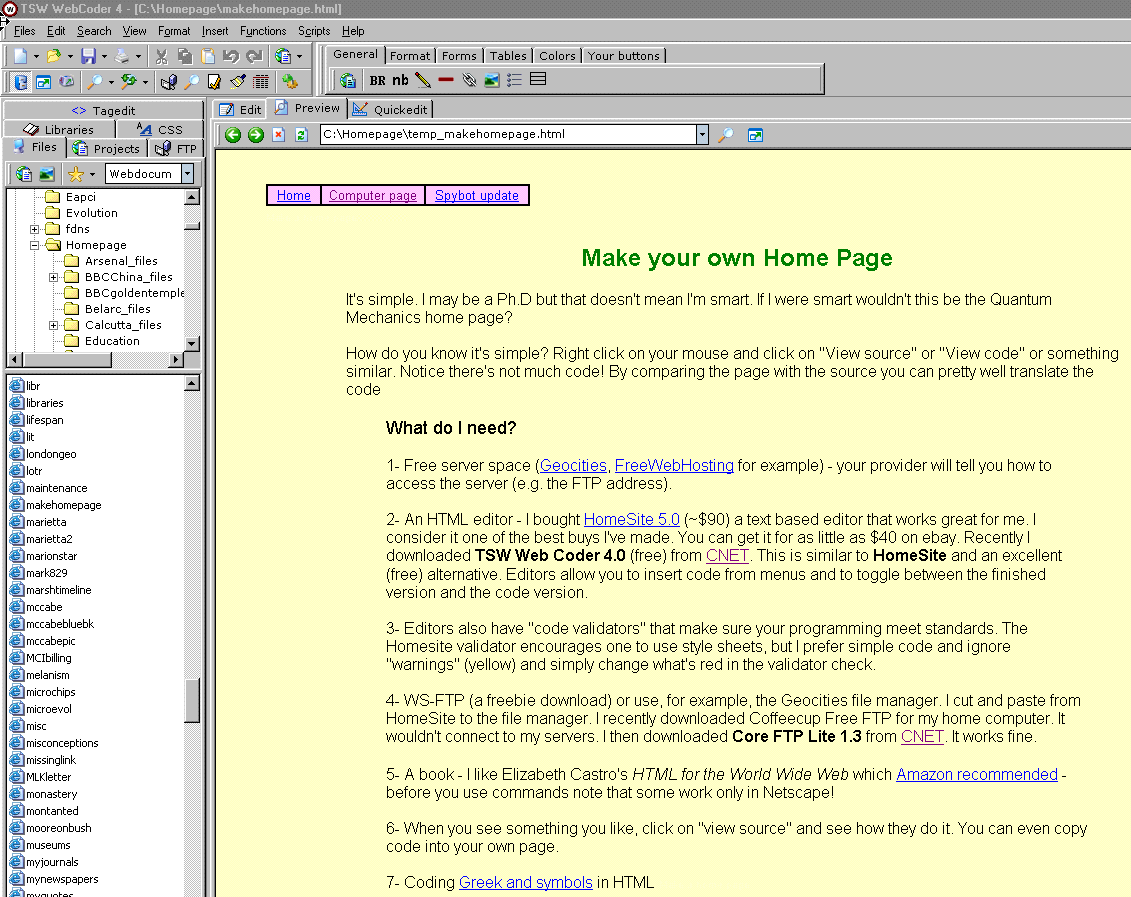This screenshot has width=1131, height=897.
Task: Insert non-breaking space with nb button
Action: (400, 80)
